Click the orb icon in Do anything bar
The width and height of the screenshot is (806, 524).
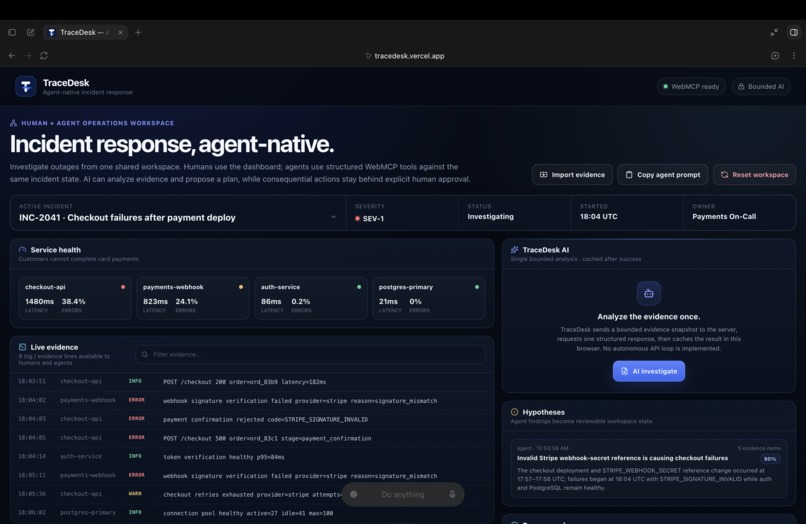354,494
